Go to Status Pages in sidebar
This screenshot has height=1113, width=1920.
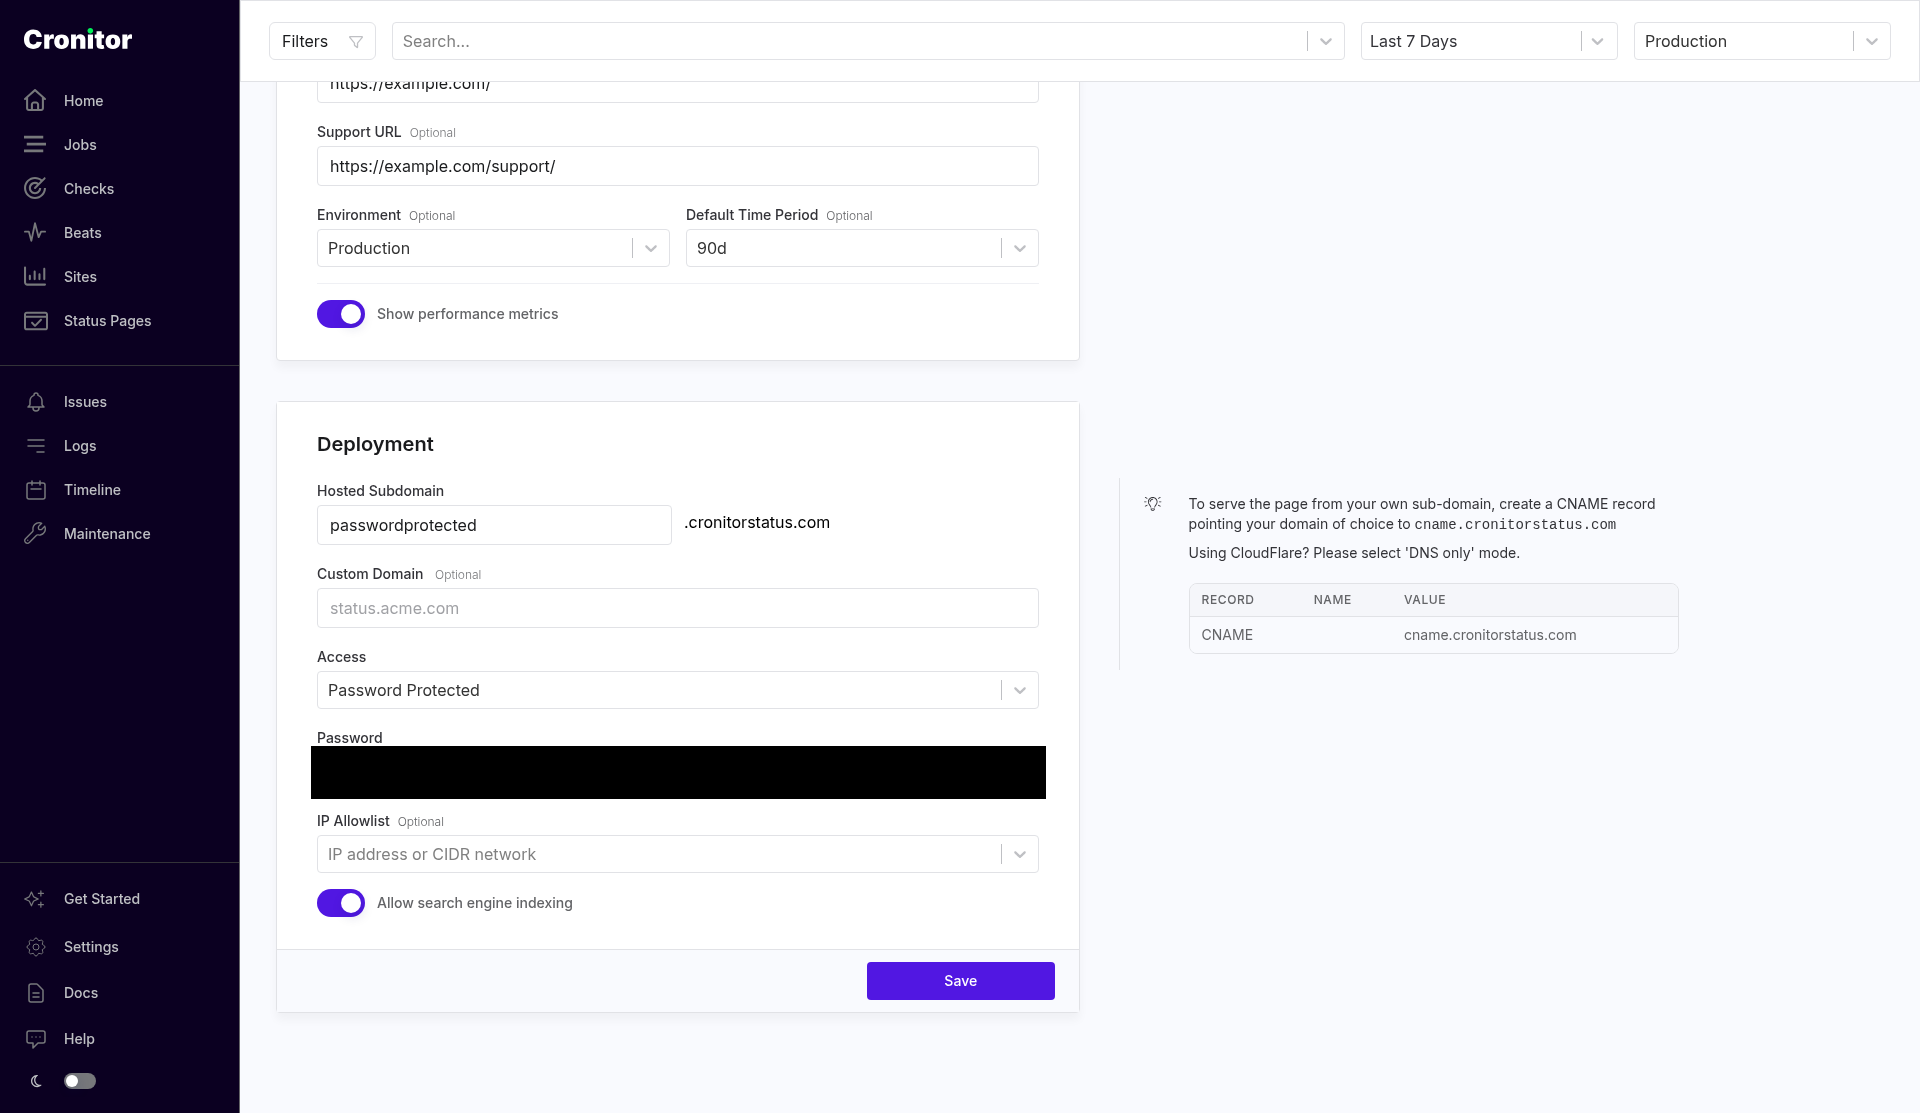(108, 321)
